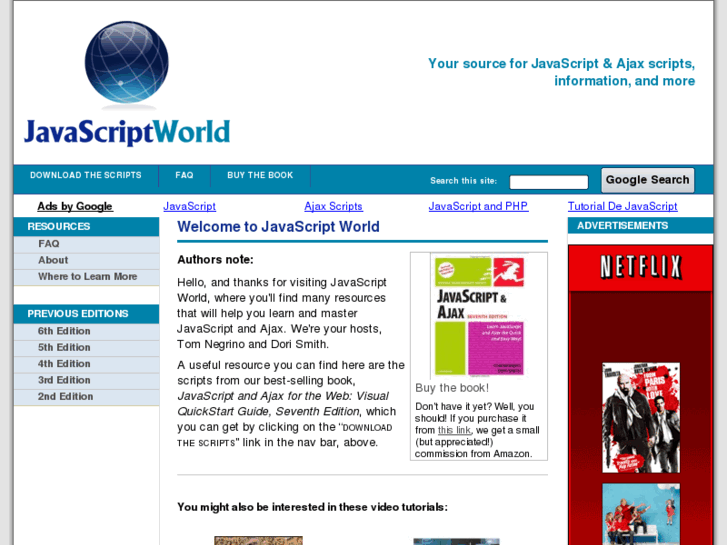Focus the Search this site text field
Image resolution: width=727 pixels, height=545 pixels.
tap(548, 182)
